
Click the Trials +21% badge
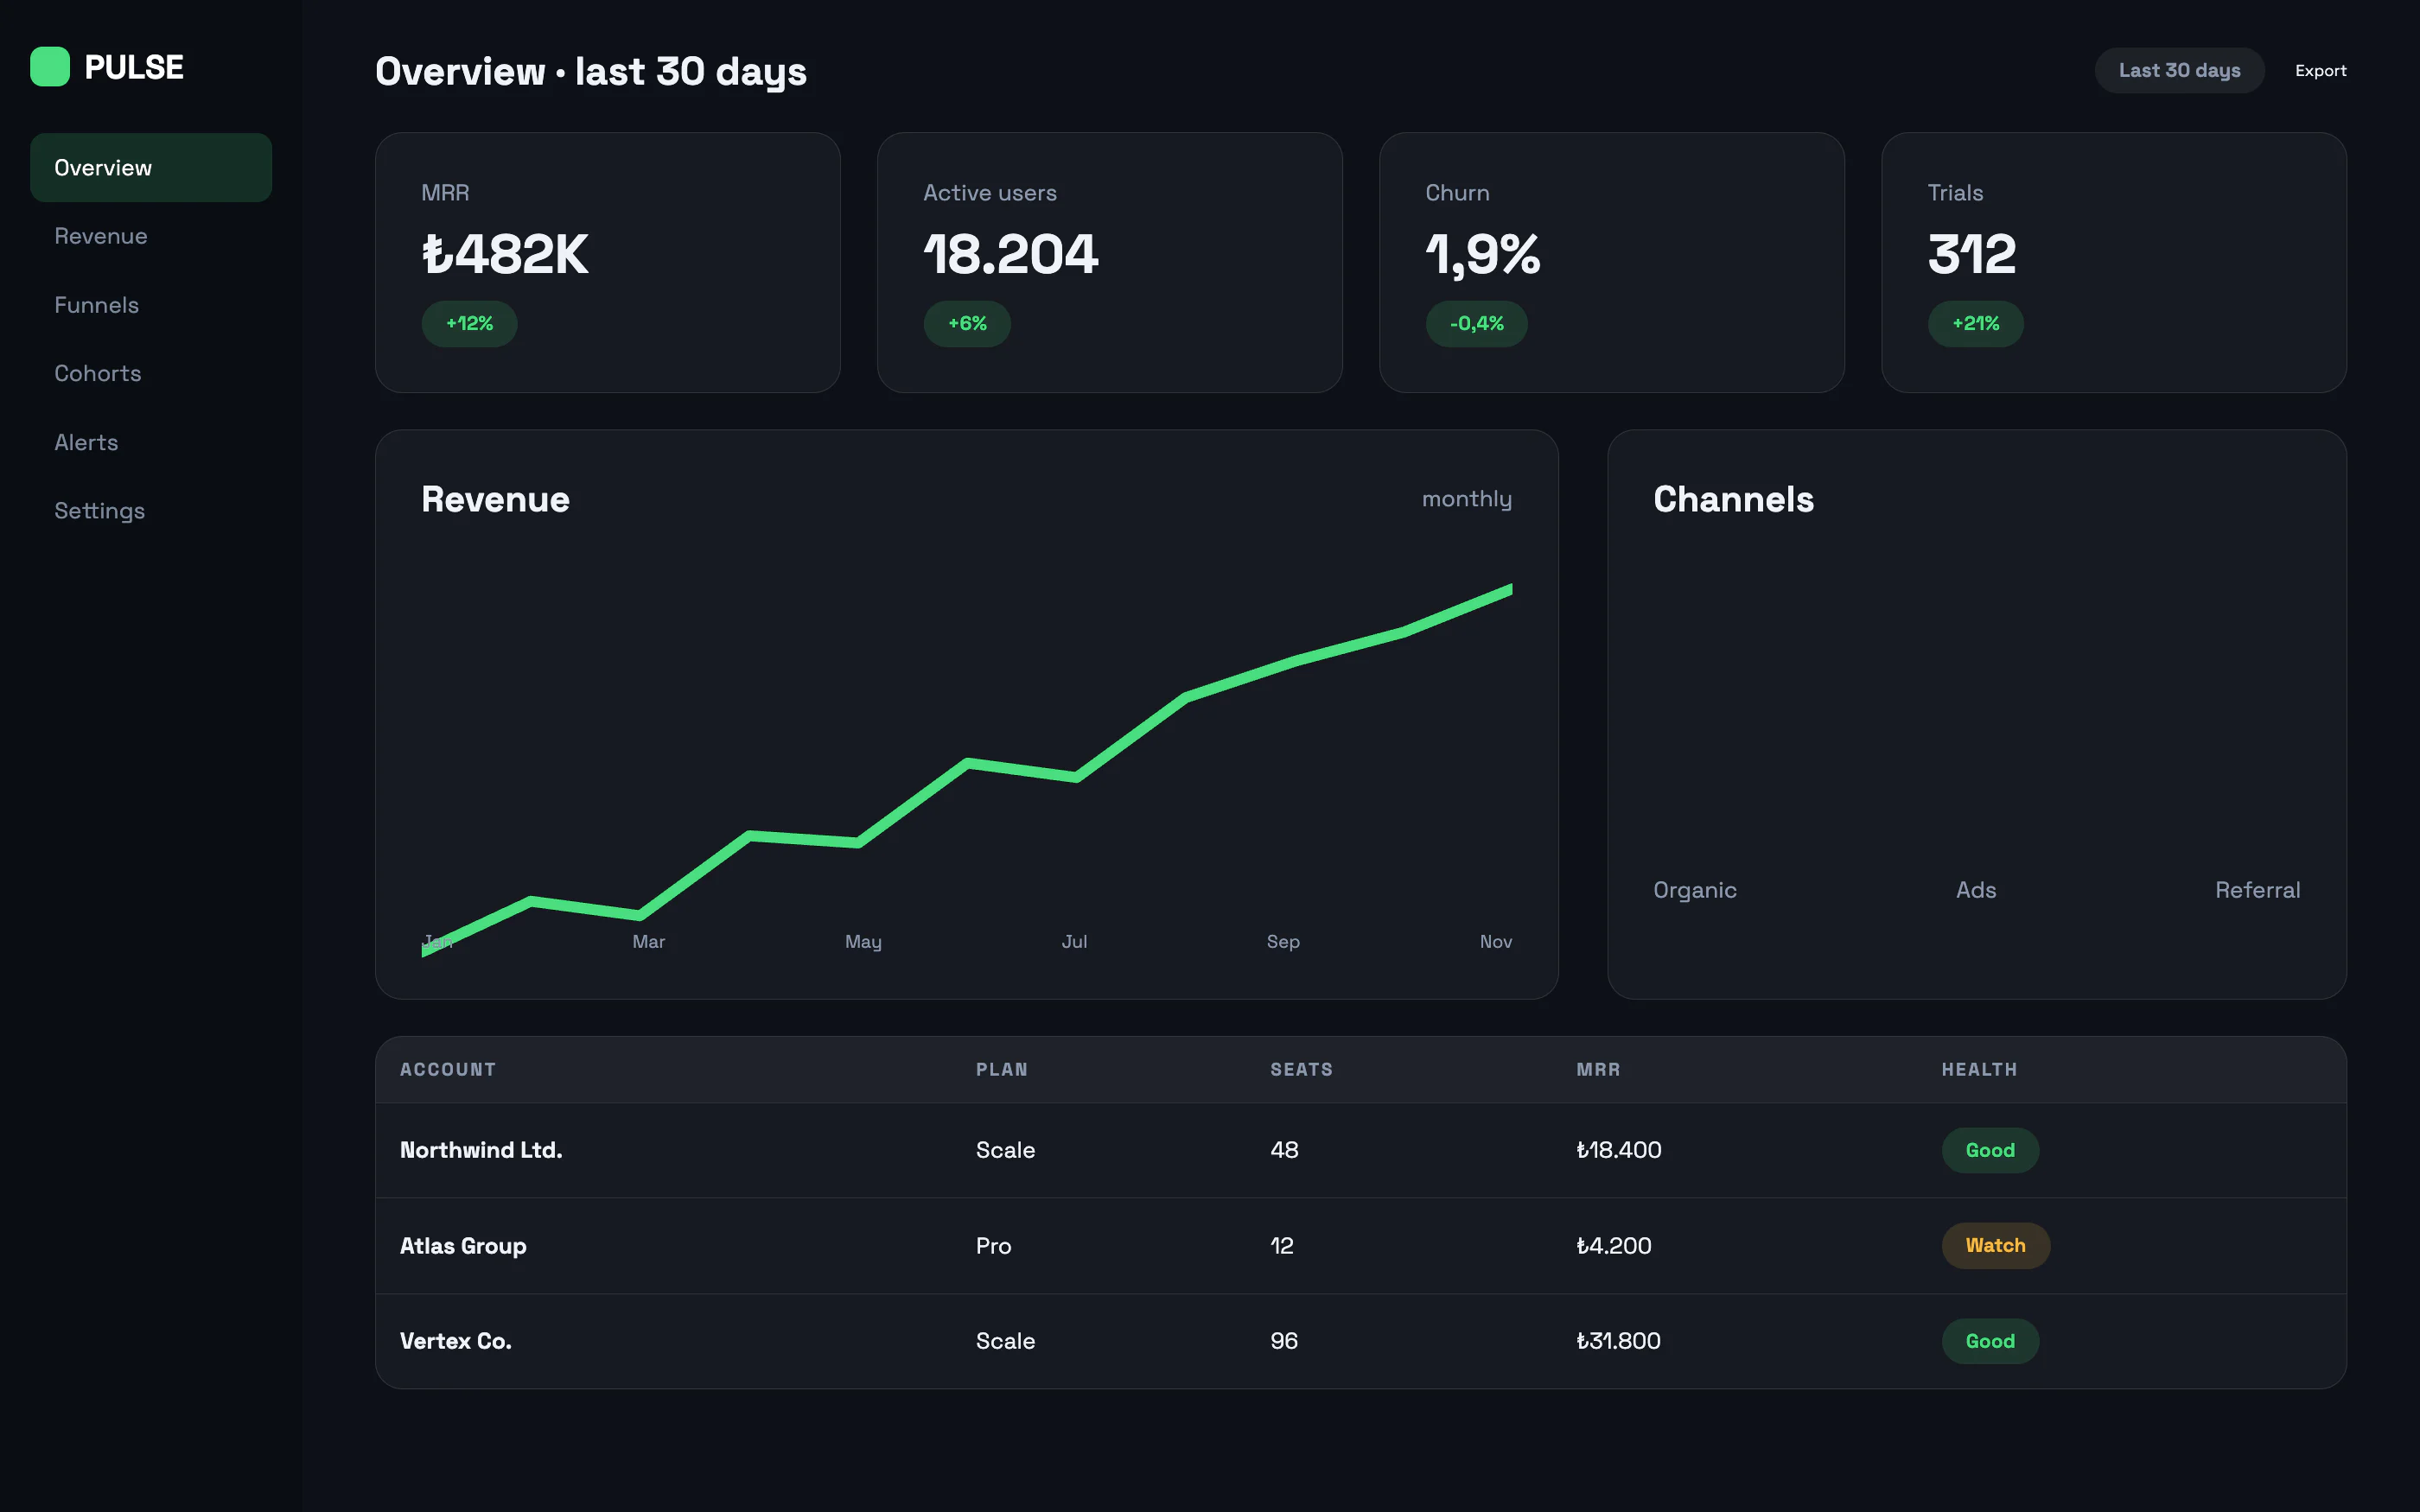(1975, 324)
